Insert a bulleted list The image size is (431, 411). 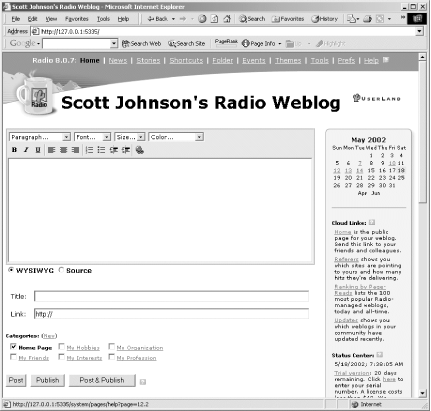tap(101, 150)
